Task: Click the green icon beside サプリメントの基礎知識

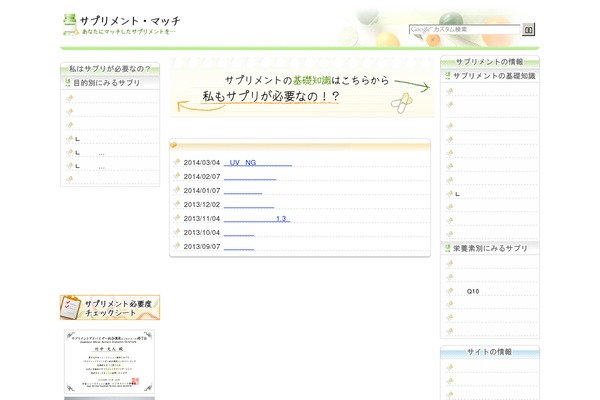Action: pos(447,76)
